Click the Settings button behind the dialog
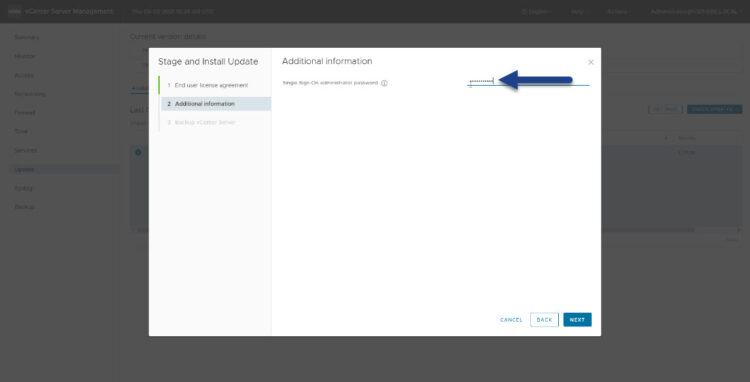 coord(665,109)
